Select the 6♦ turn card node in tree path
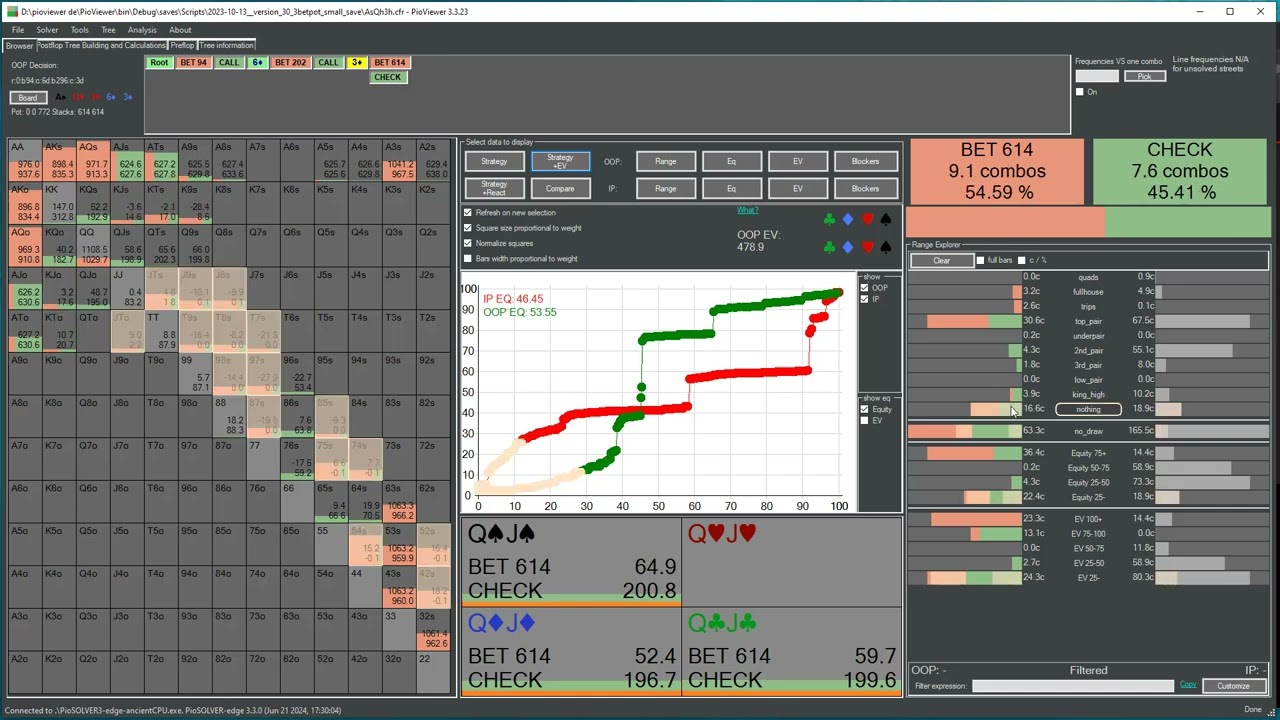Image resolution: width=1280 pixels, height=720 pixels. pyautogui.click(x=257, y=63)
